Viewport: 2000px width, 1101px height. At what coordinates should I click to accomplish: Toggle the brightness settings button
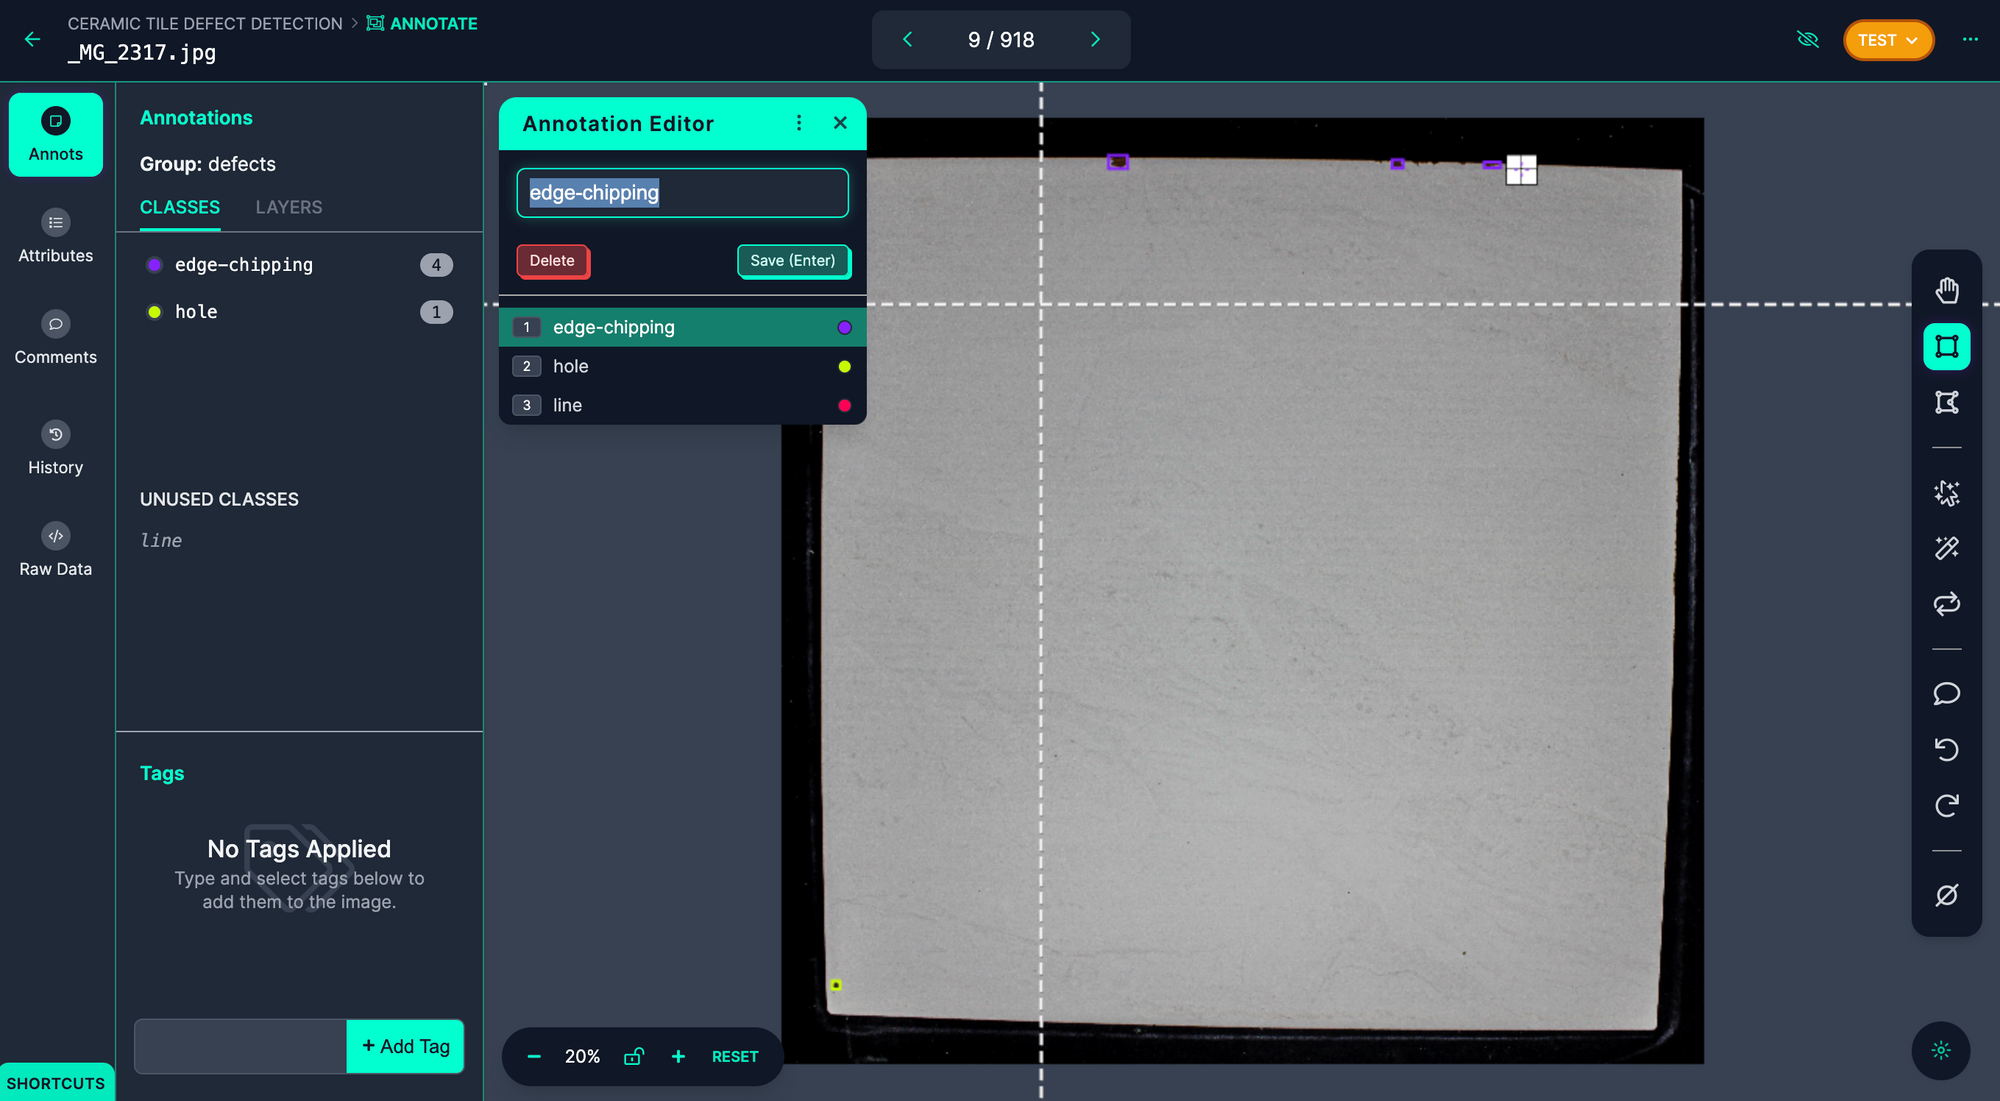pyautogui.click(x=1940, y=1050)
